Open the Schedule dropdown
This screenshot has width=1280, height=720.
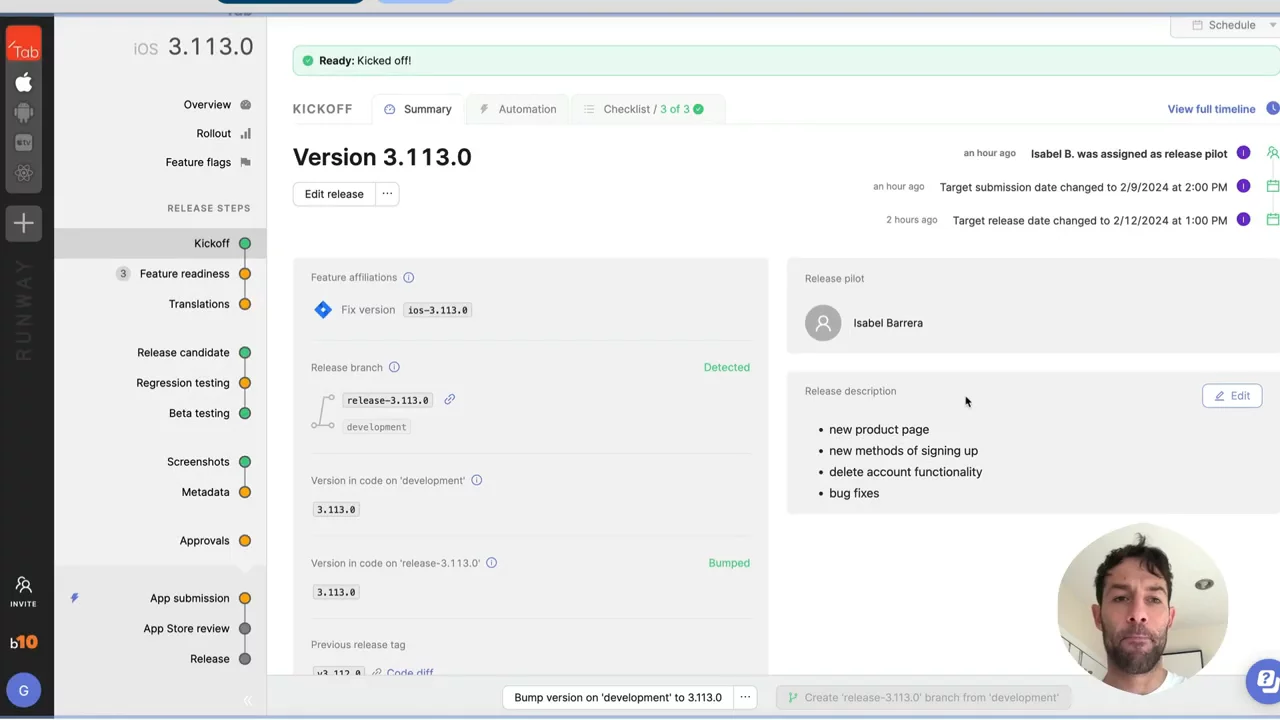click(x=1232, y=25)
